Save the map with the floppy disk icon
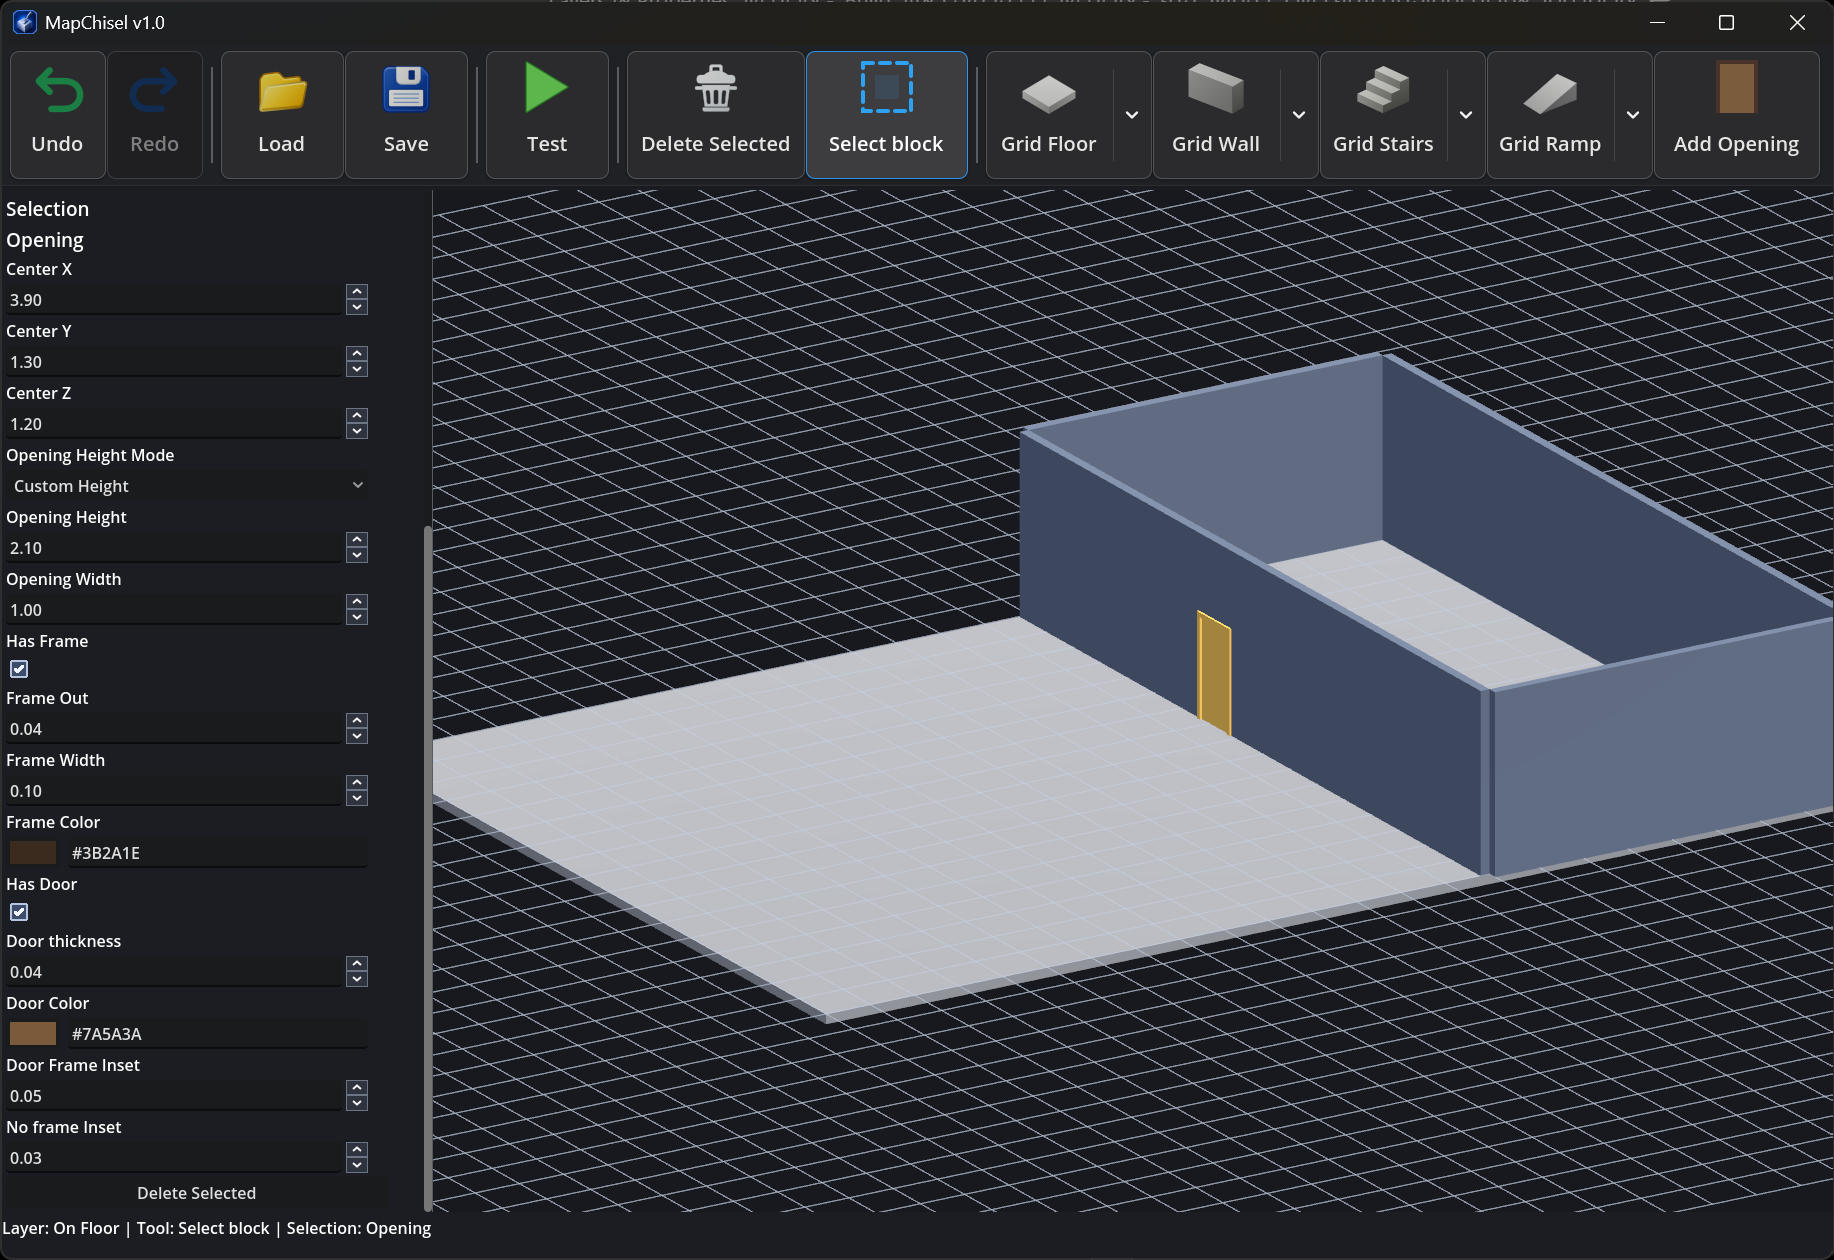1834x1260 pixels. (406, 90)
